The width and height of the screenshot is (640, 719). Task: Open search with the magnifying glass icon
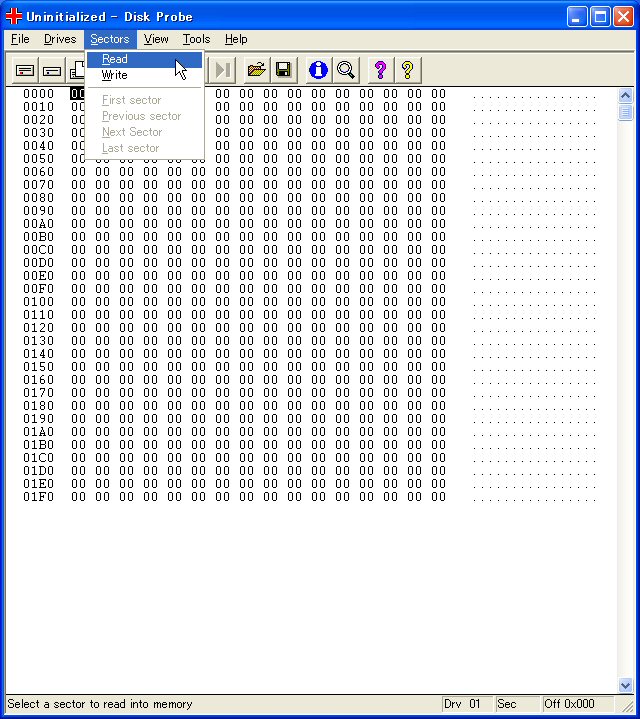pos(346,70)
